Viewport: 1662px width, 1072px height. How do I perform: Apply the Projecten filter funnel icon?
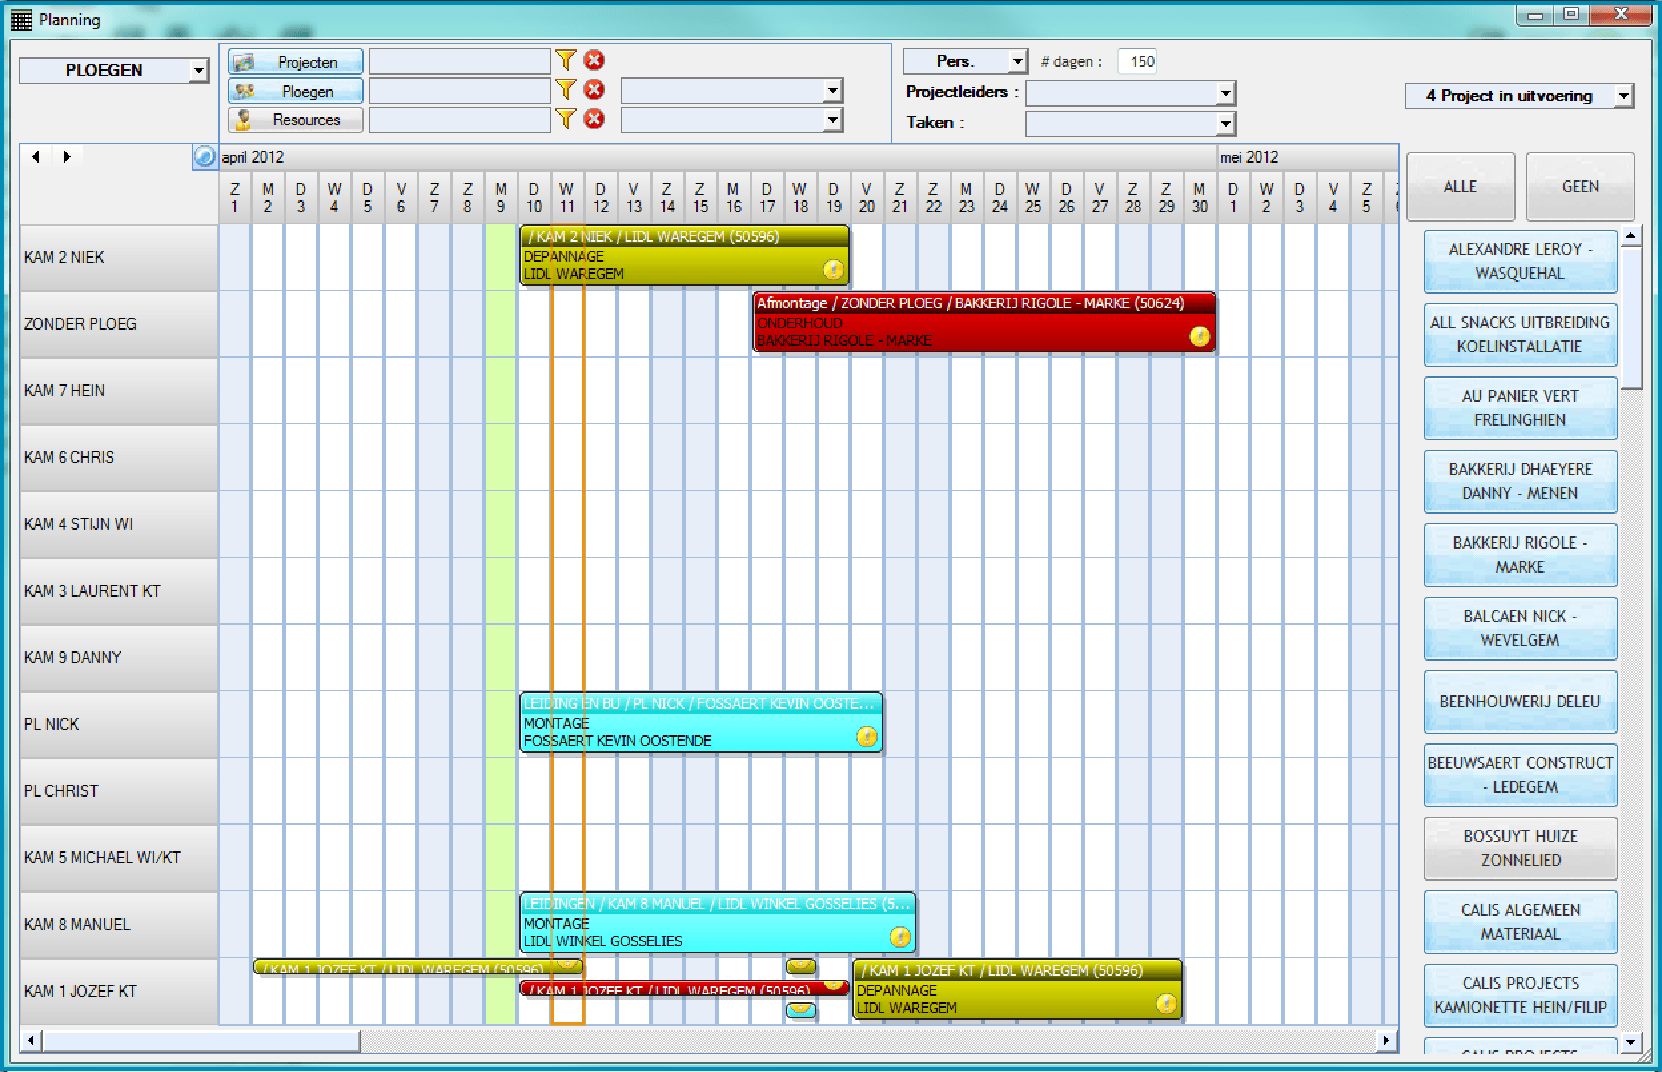pyautogui.click(x=567, y=60)
